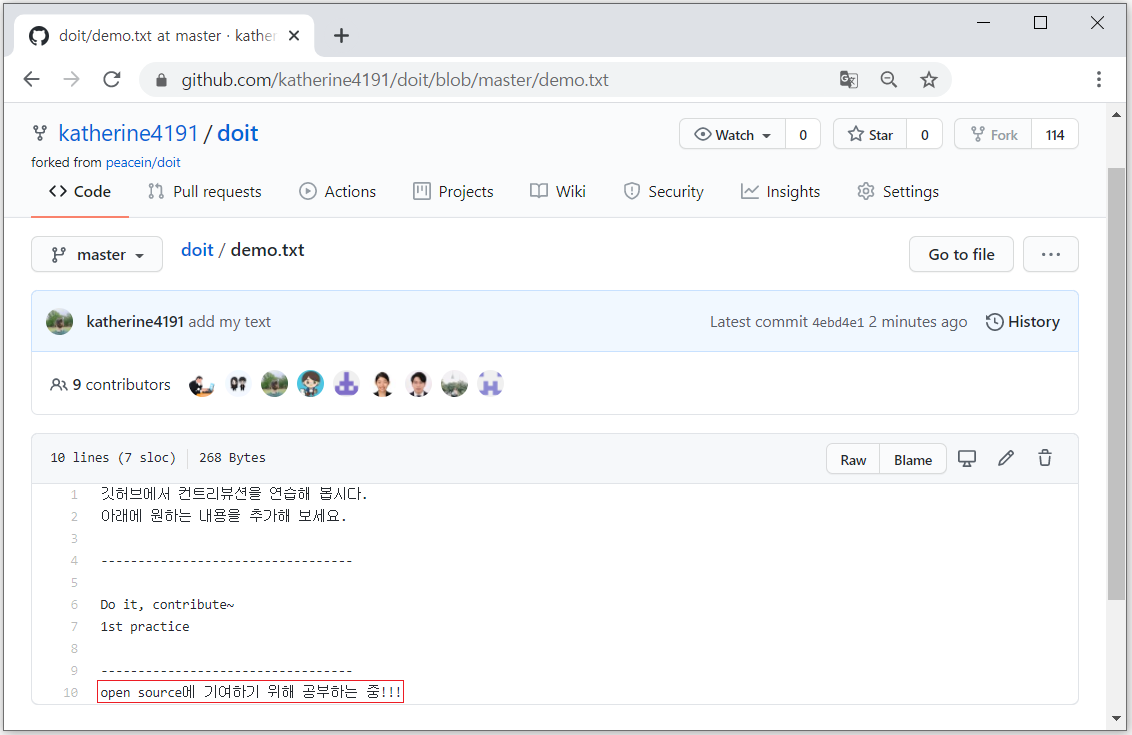This screenshot has height=735, width=1132.
Task: View Raw file contents
Action: 853,460
